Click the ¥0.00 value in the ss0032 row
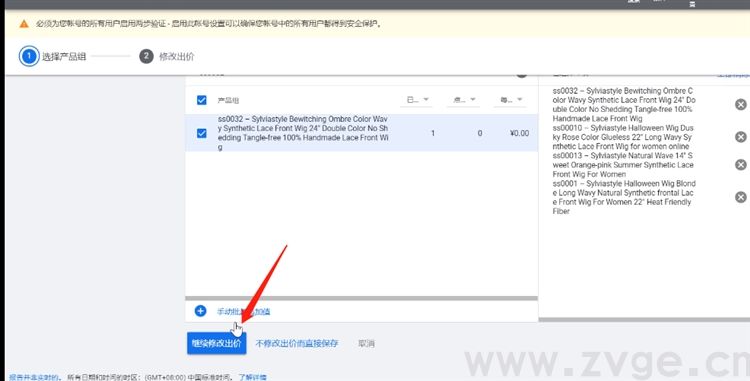Viewport: 750px width, 381px height. (519, 133)
